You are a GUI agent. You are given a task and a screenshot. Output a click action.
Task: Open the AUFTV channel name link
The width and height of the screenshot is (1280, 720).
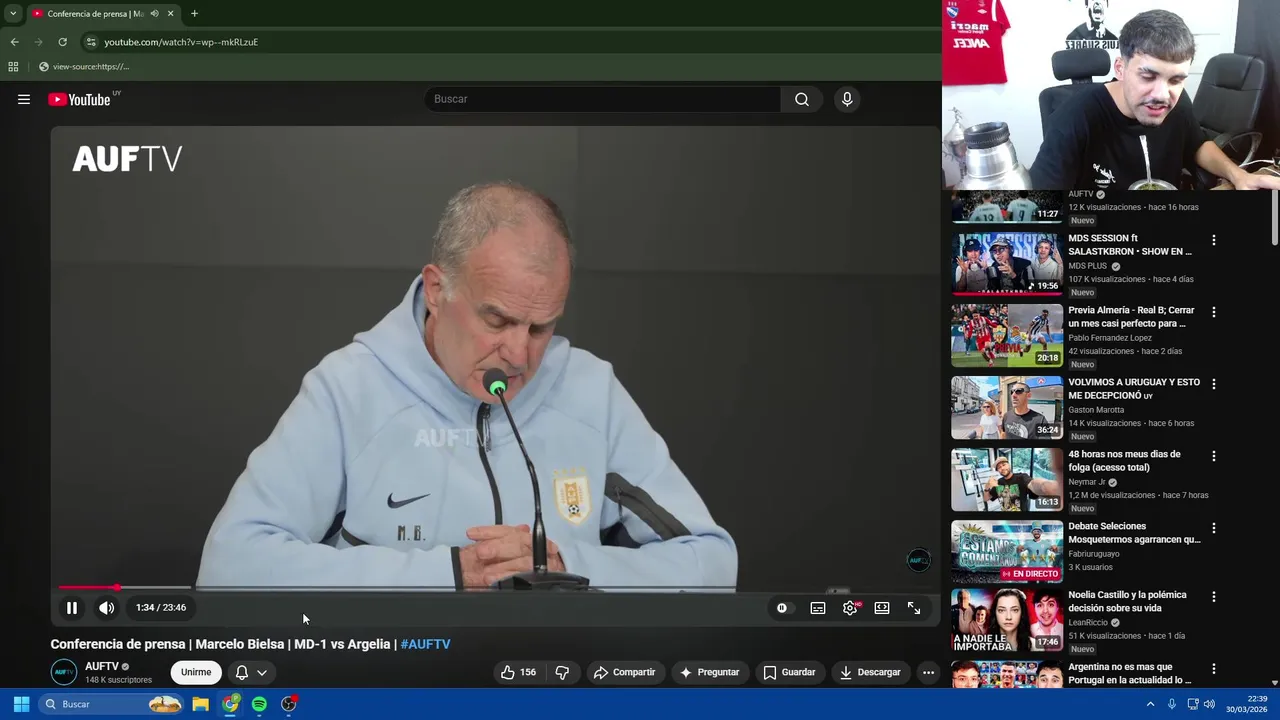(102, 666)
